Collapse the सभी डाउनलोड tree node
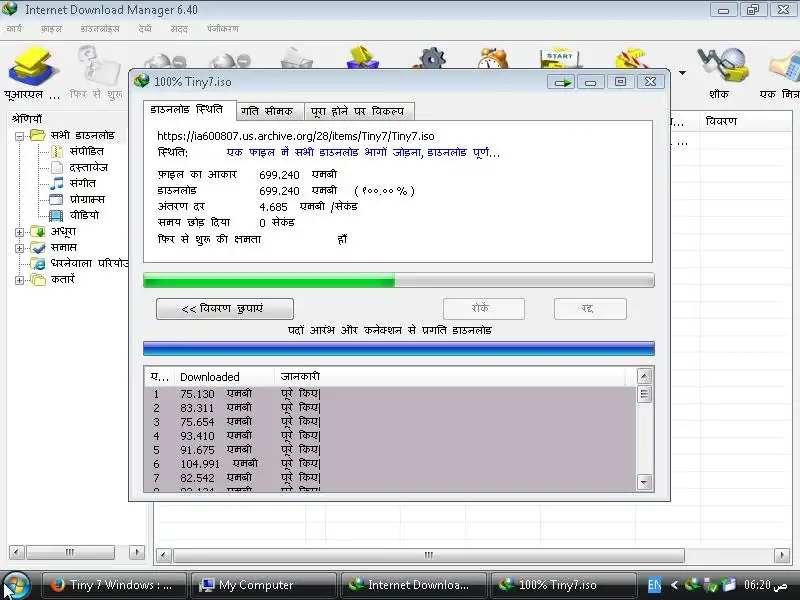 tap(19, 136)
